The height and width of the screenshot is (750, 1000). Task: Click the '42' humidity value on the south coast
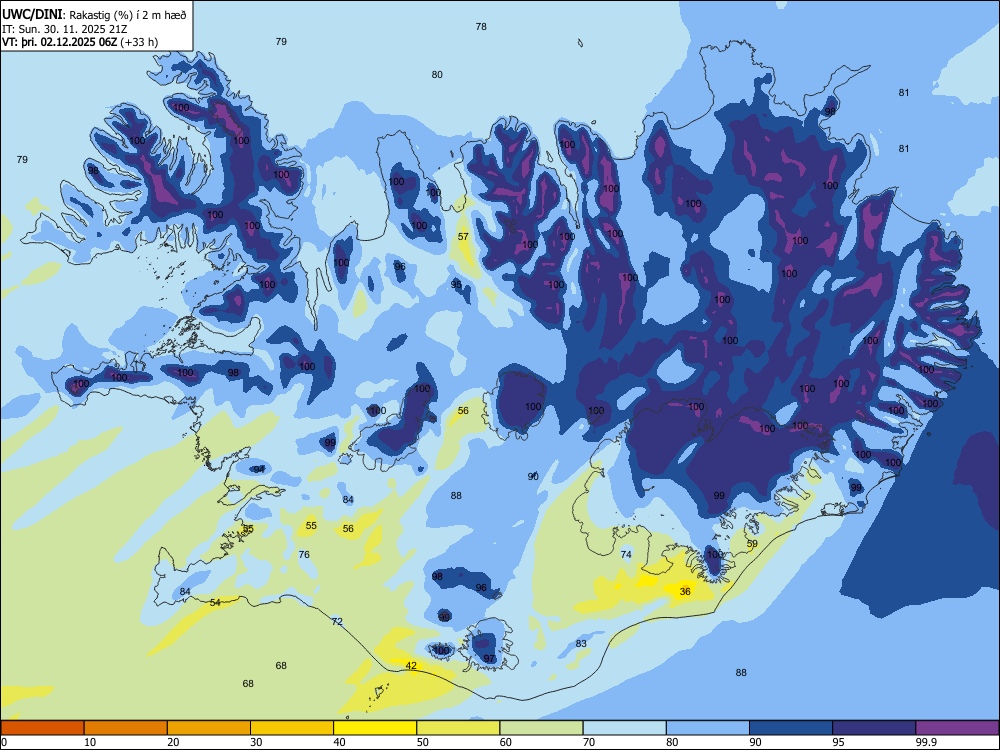point(411,666)
